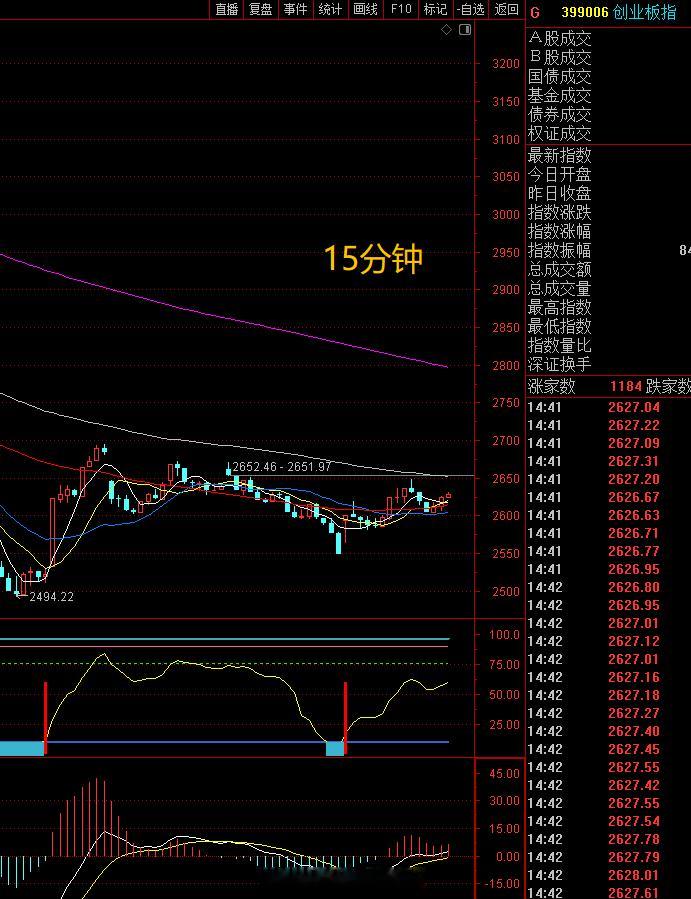Select the 基金成交 row
691x899 pixels.
point(609,95)
